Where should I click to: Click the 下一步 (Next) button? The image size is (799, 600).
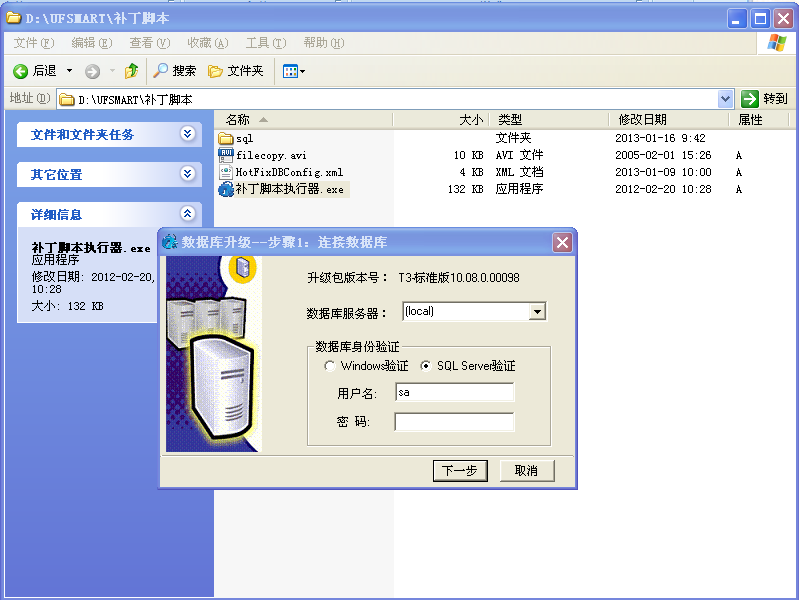point(460,471)
